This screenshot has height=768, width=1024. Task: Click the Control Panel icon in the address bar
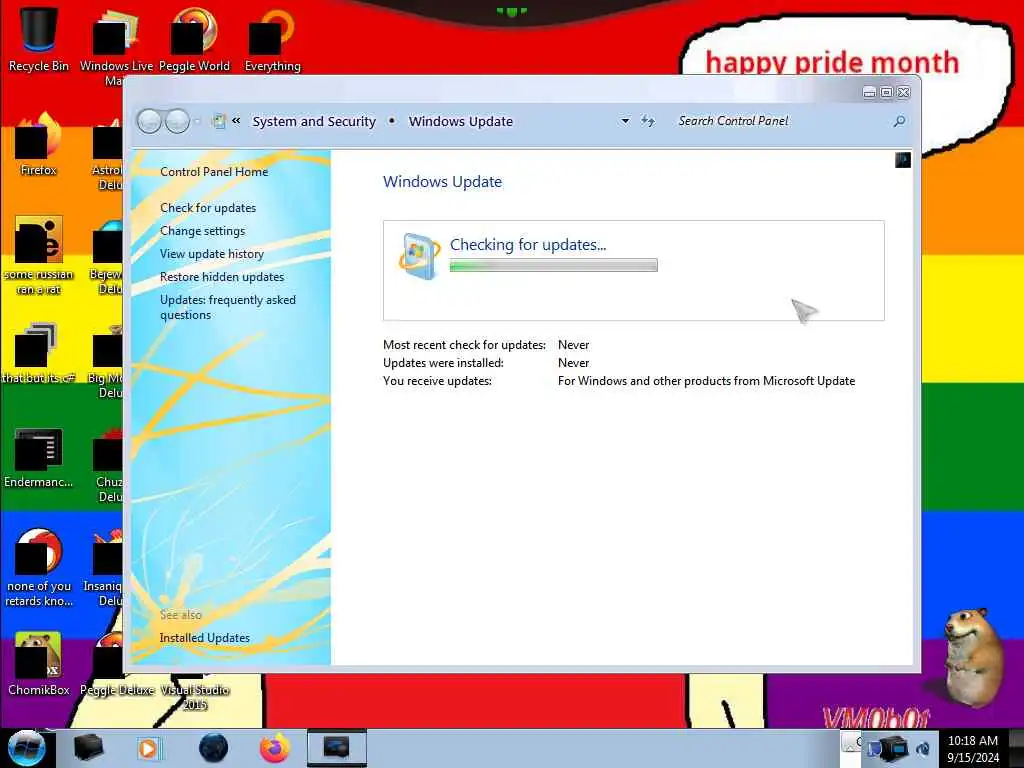click(219, 121)
